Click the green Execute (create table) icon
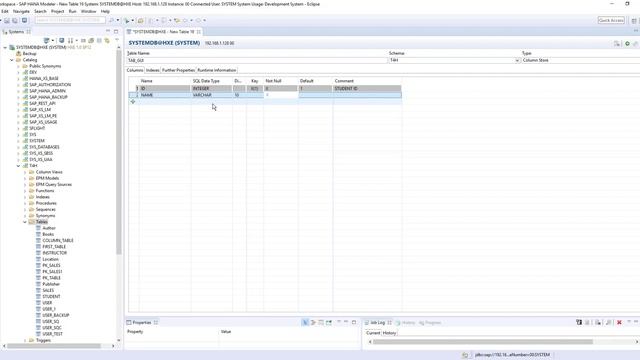Screen dimensions: 640x360 (x=627, y=43)
